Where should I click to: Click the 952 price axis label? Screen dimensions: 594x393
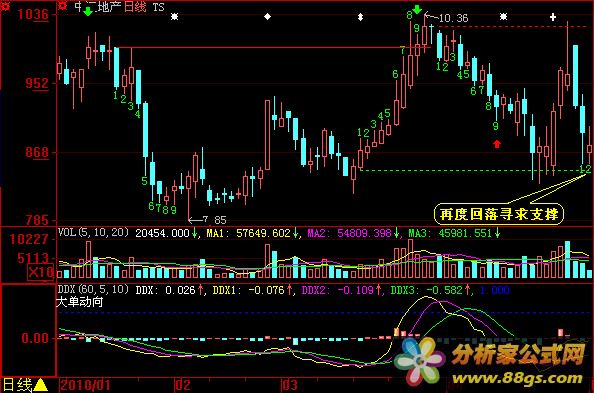click(x=37, y=83)
